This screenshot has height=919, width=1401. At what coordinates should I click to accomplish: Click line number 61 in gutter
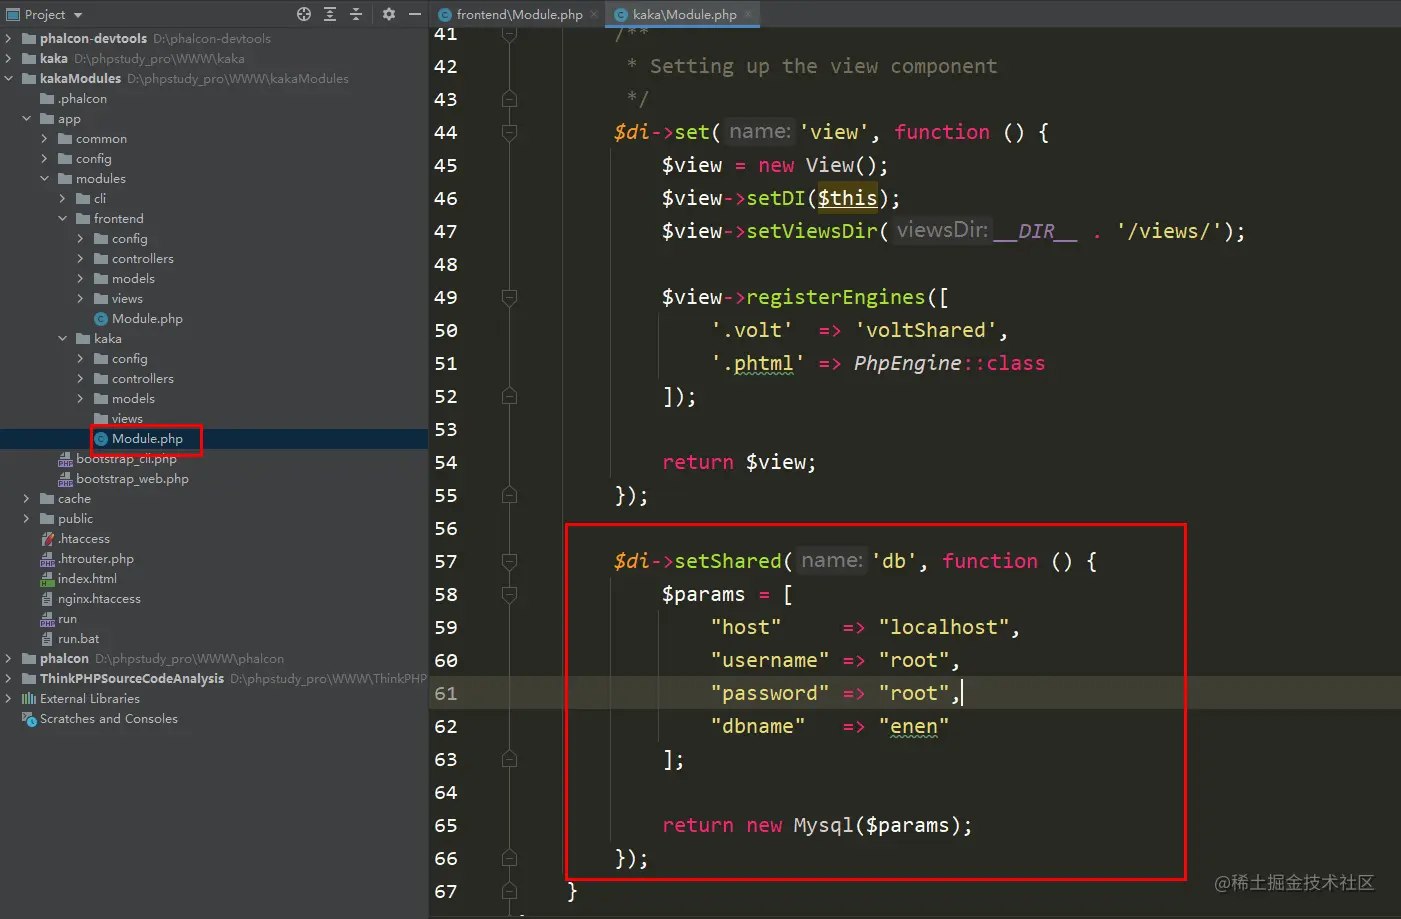tap(446, 693)
